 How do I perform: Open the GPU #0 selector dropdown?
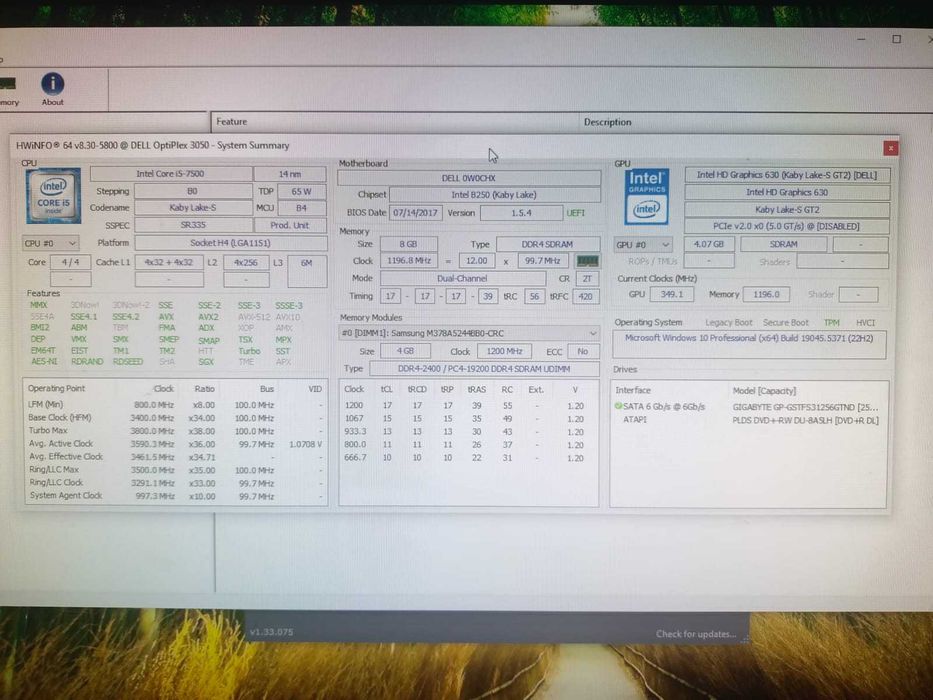tap(643, 245)
